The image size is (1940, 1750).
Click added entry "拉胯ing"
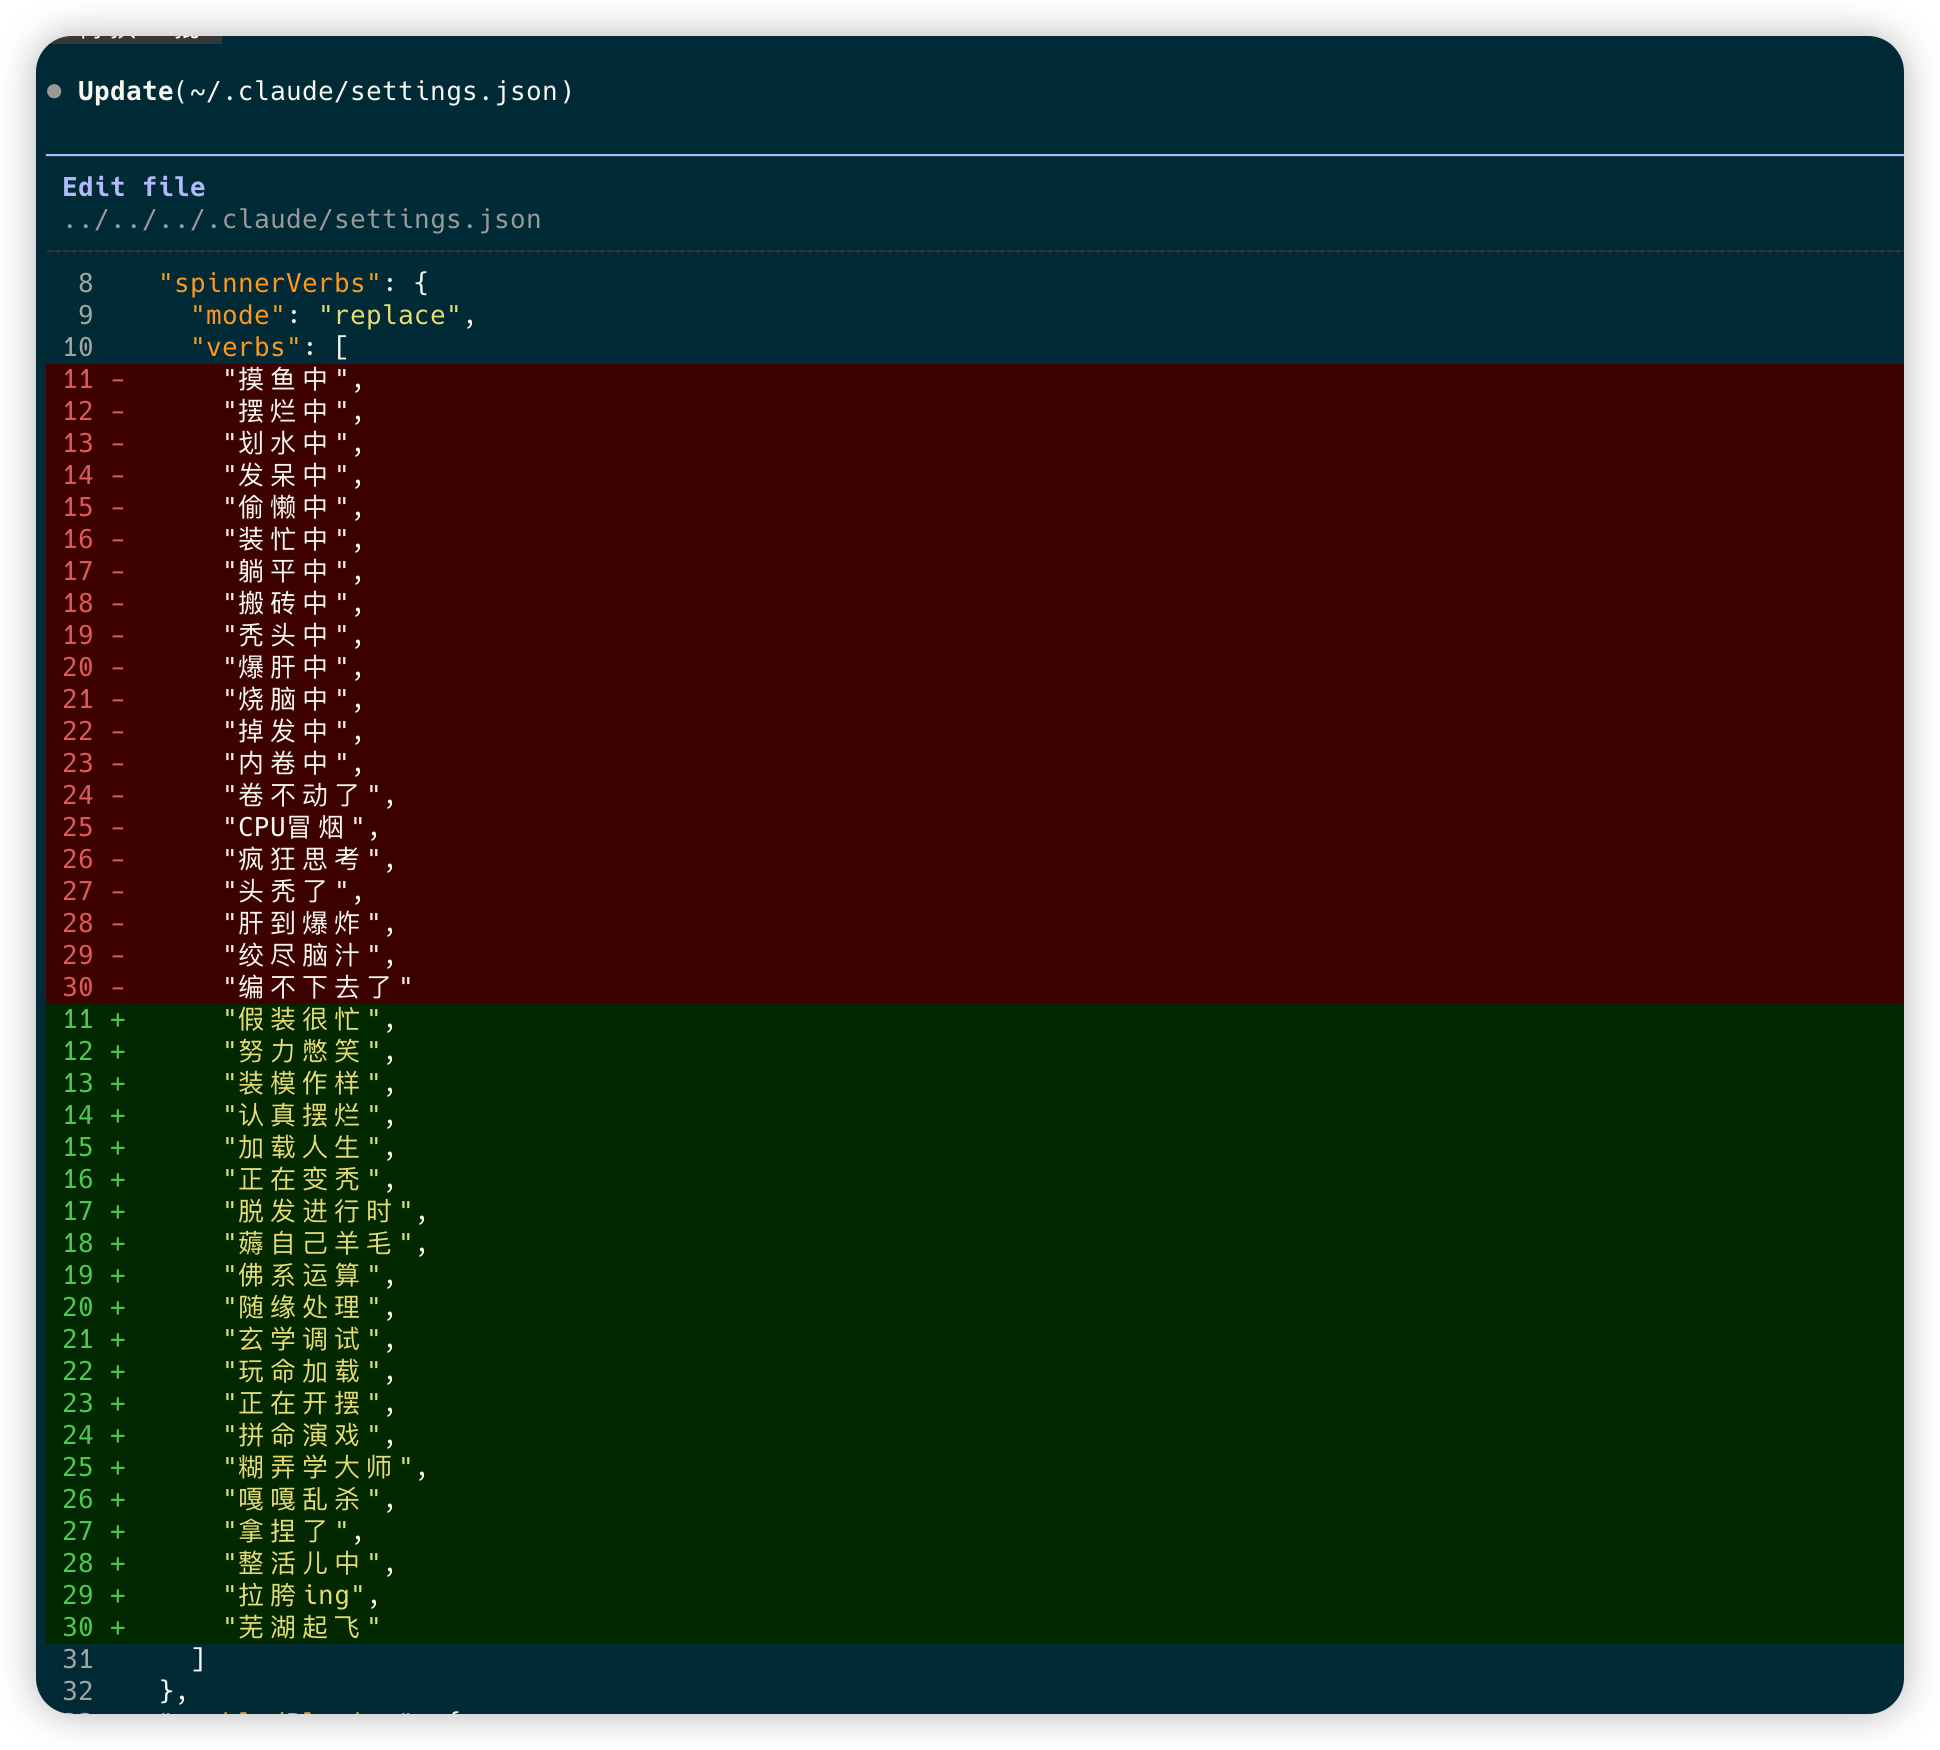tap(294, 1595)
